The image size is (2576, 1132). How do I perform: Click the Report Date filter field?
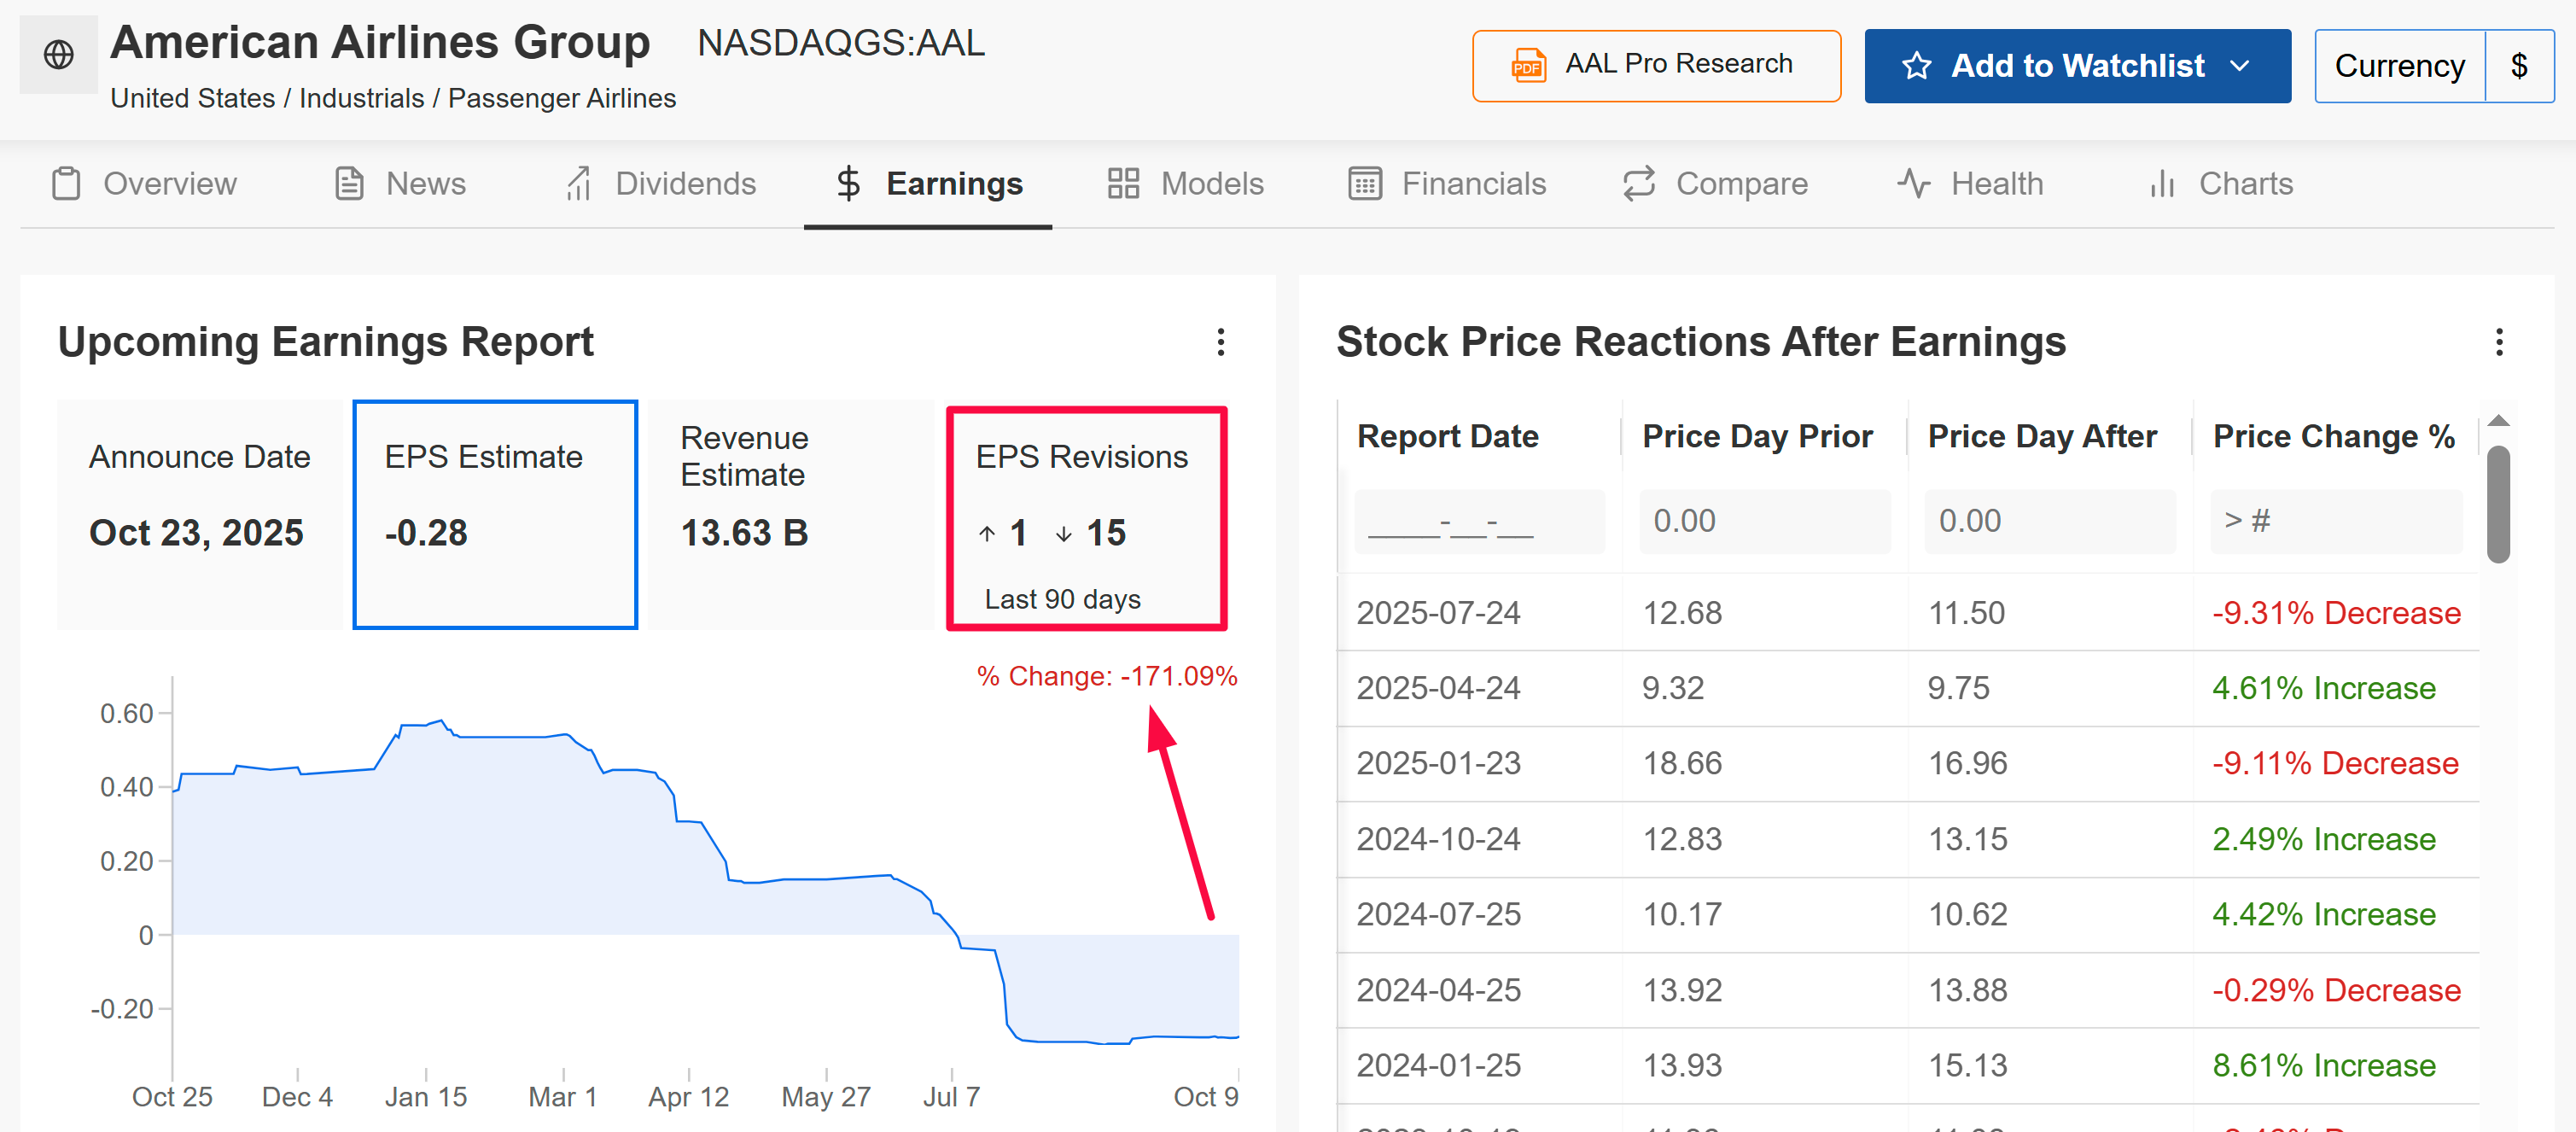point(1478,521)
